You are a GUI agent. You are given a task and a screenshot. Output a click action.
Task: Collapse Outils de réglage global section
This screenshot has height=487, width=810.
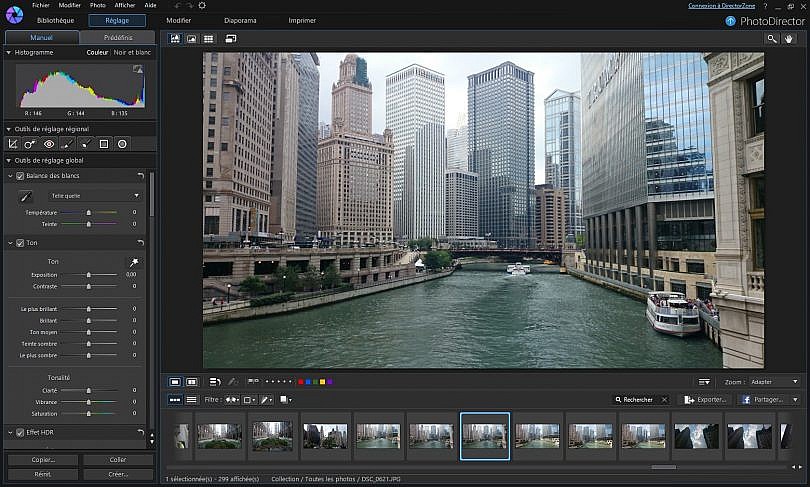point(9,161)
